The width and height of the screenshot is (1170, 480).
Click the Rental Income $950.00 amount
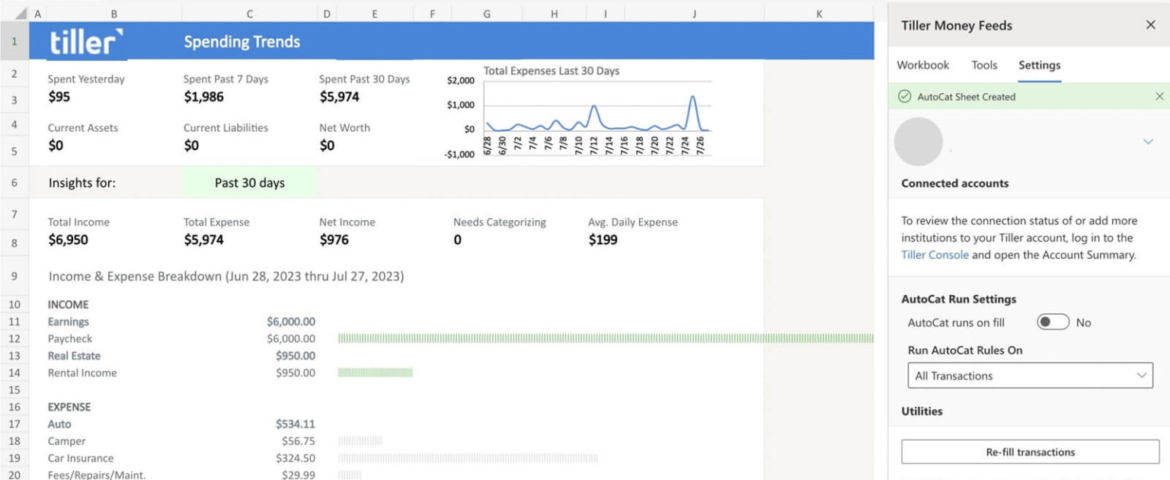(295, 373)
